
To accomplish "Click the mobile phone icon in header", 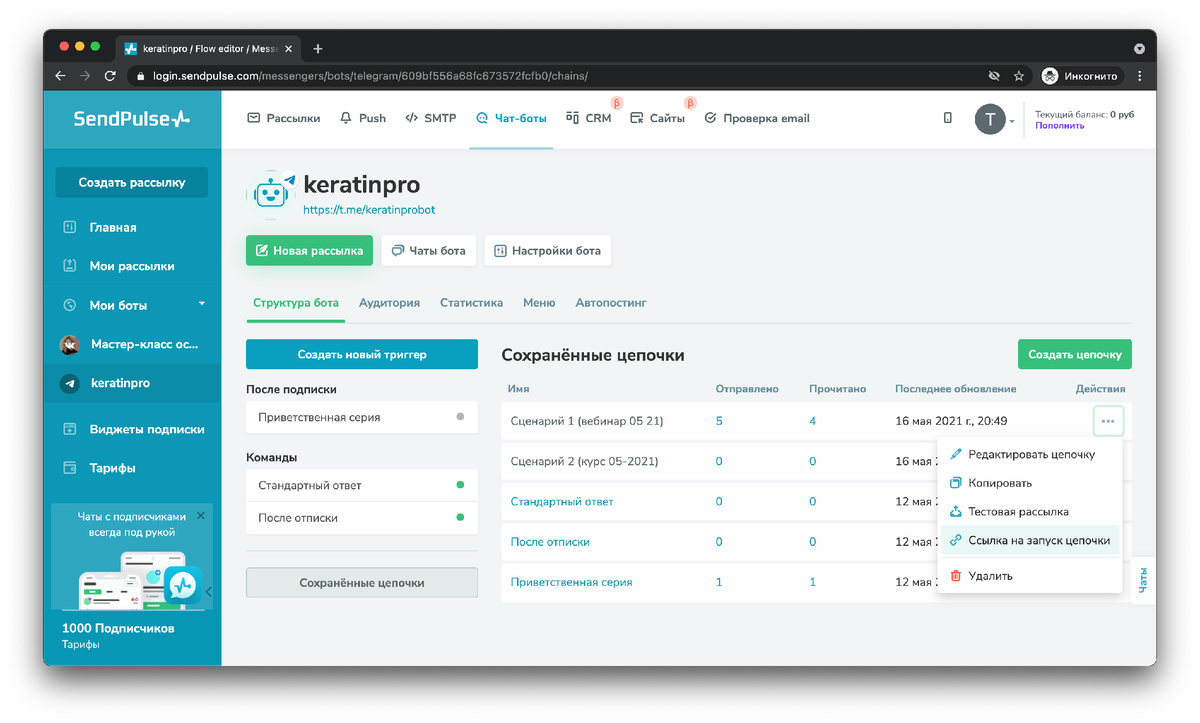I will [x=948, y=118].
